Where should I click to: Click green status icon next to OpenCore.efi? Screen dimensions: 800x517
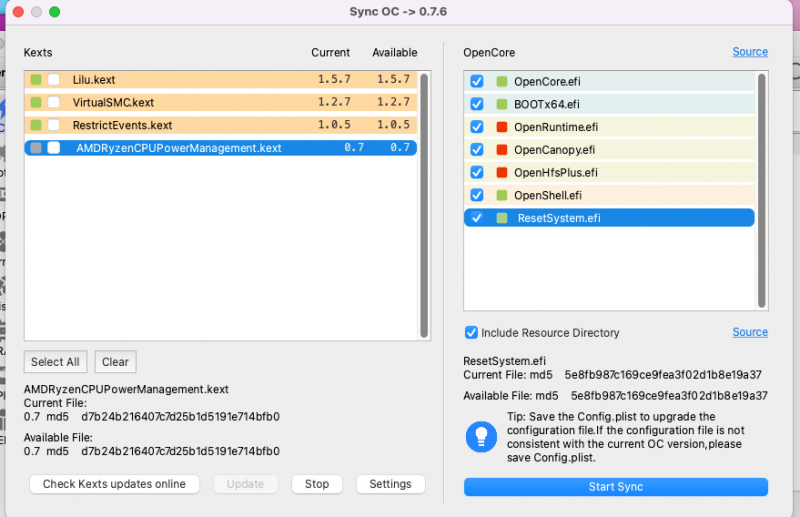click(502, 81)
